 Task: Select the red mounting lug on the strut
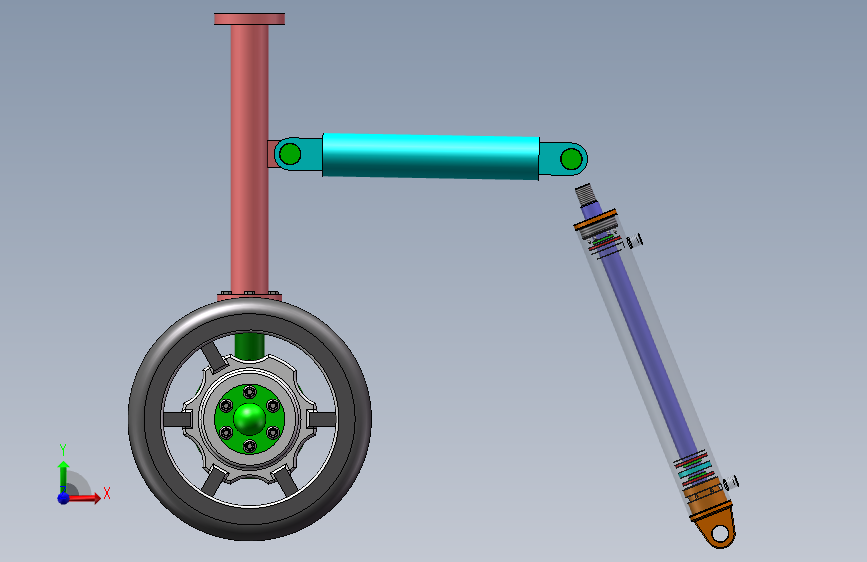[272, 154]
